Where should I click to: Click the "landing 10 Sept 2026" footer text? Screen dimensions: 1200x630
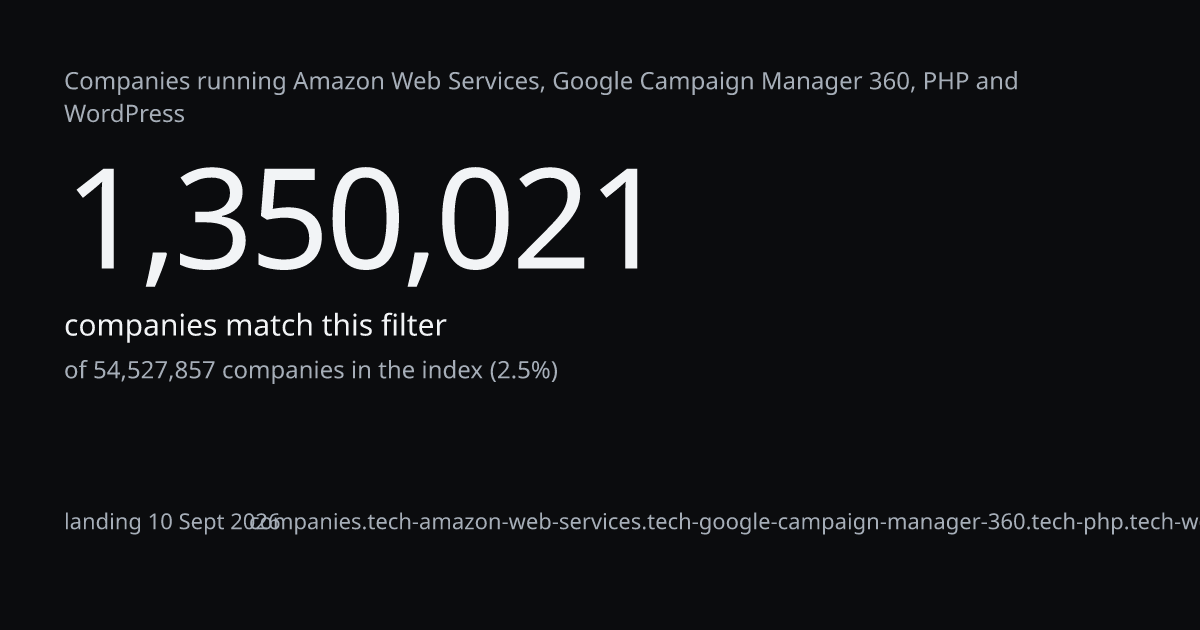click(x=172, y=522)
